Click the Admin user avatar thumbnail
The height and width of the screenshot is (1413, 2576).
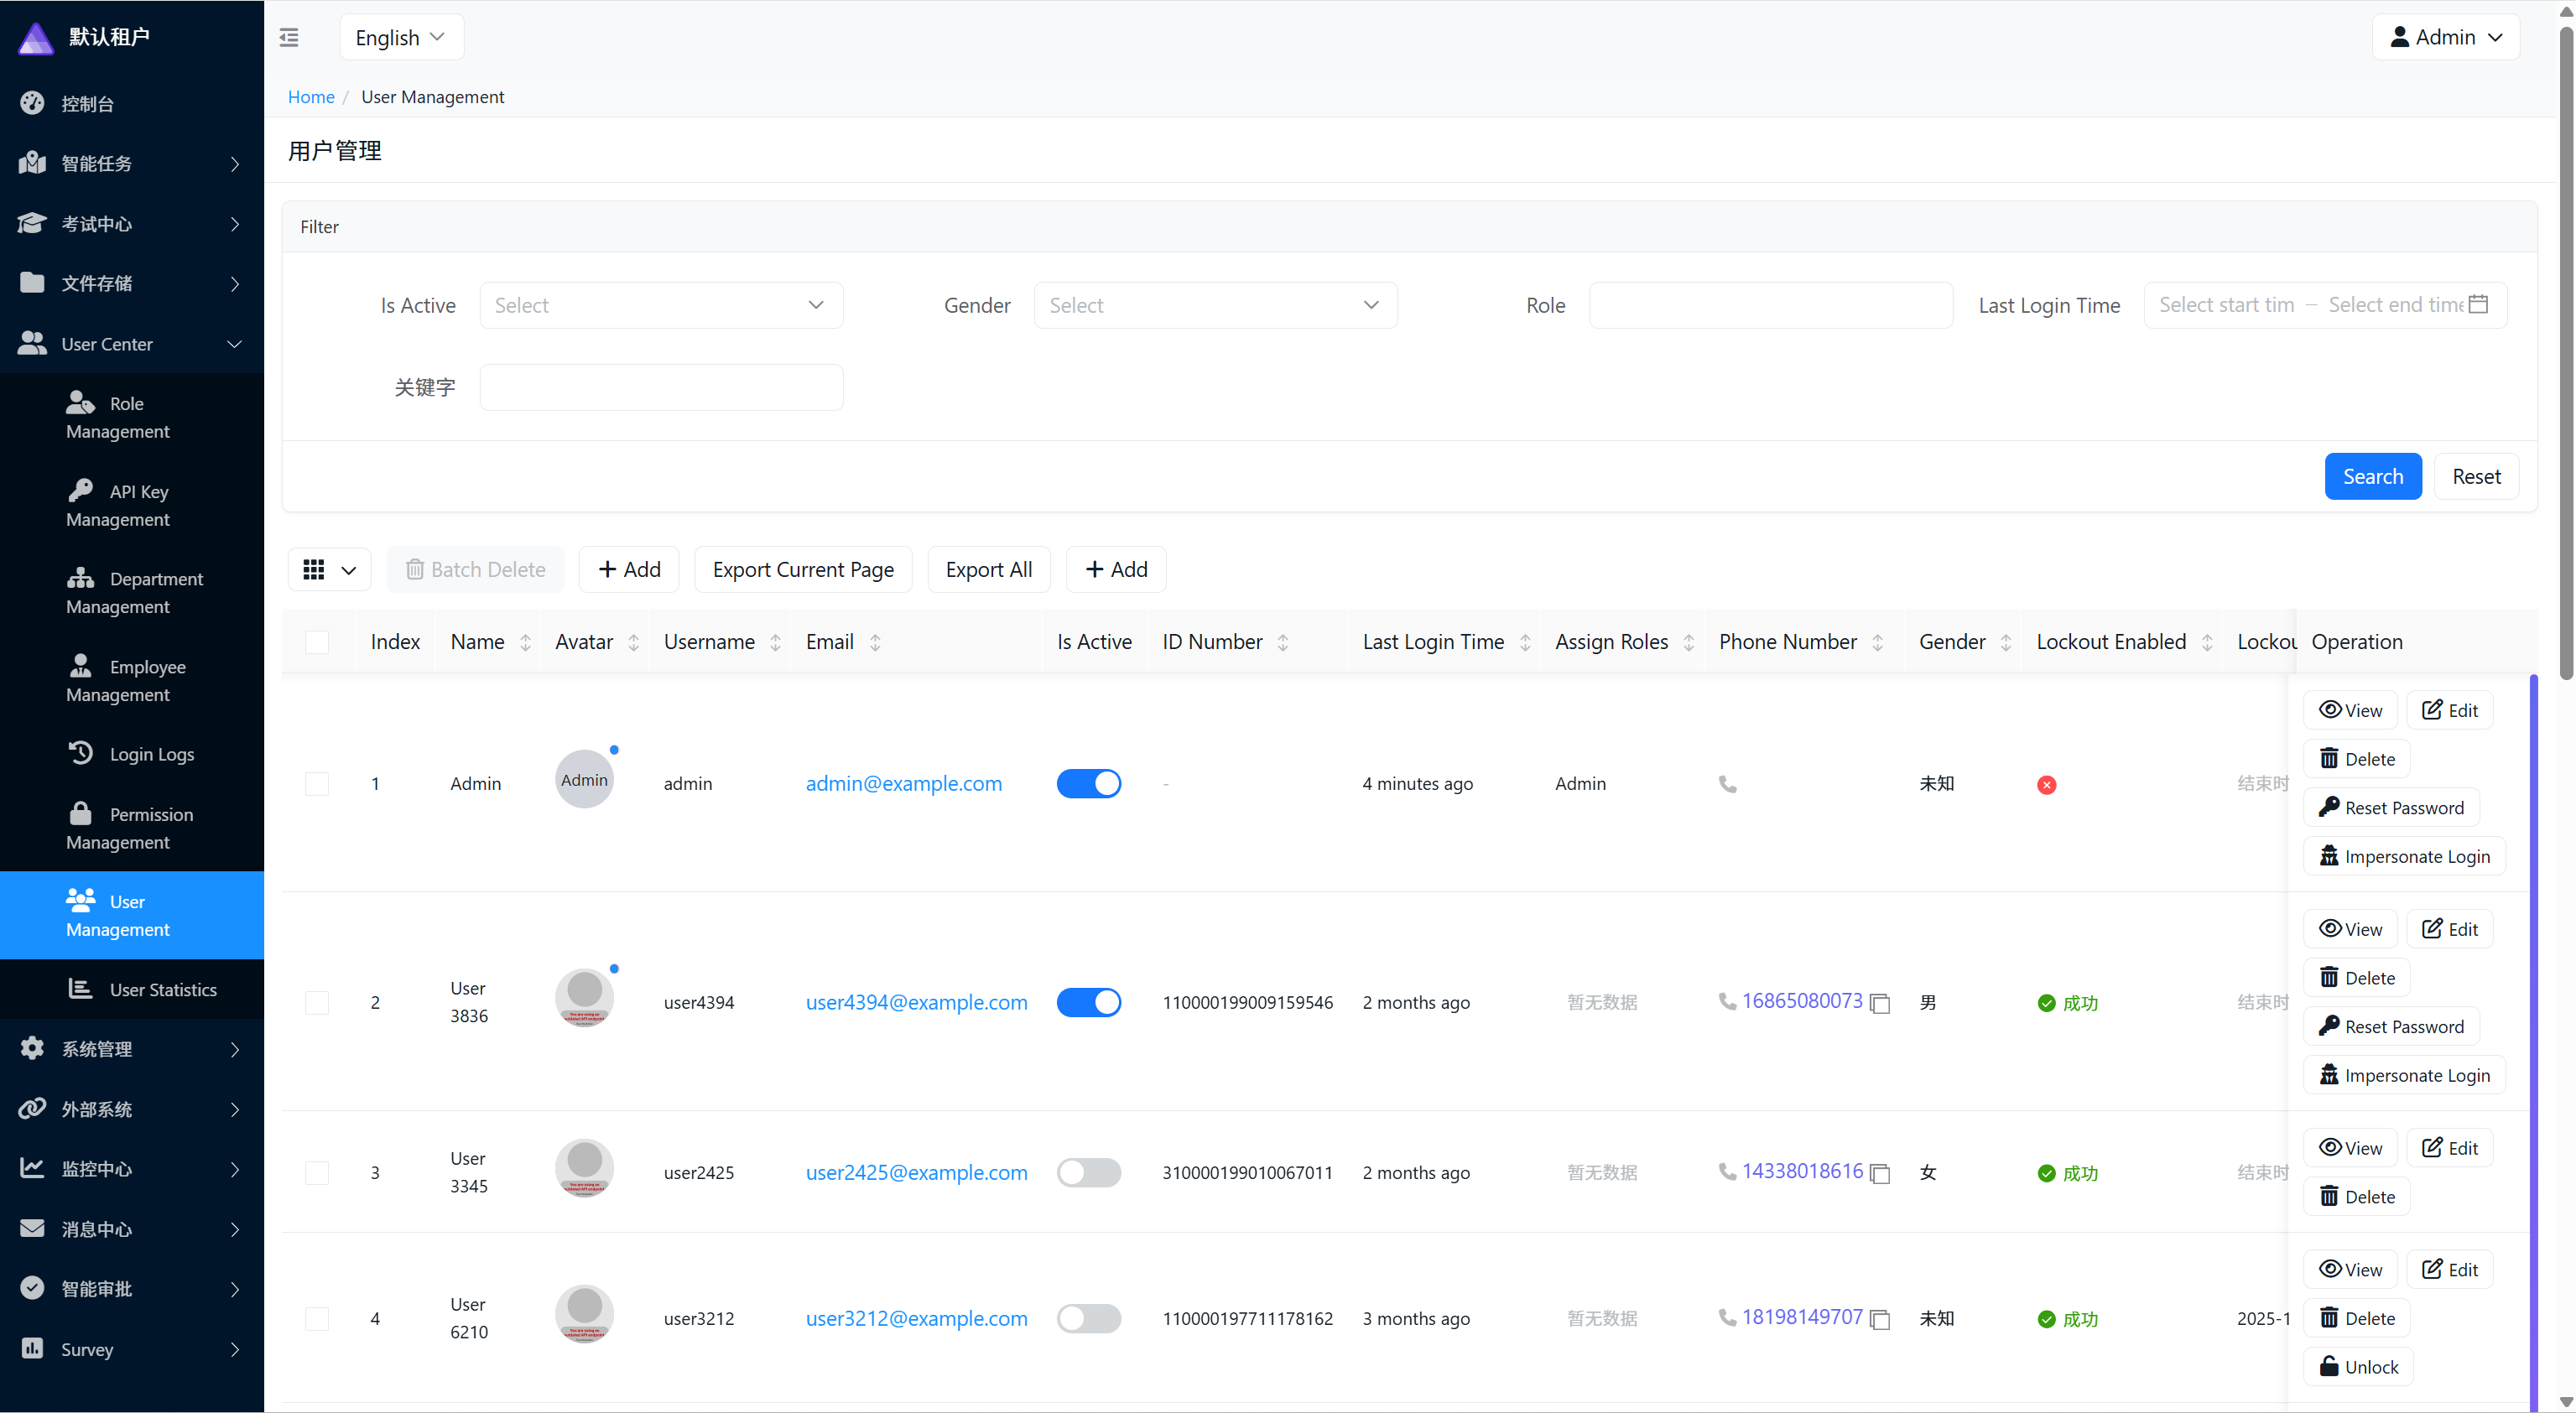point(584,780)
